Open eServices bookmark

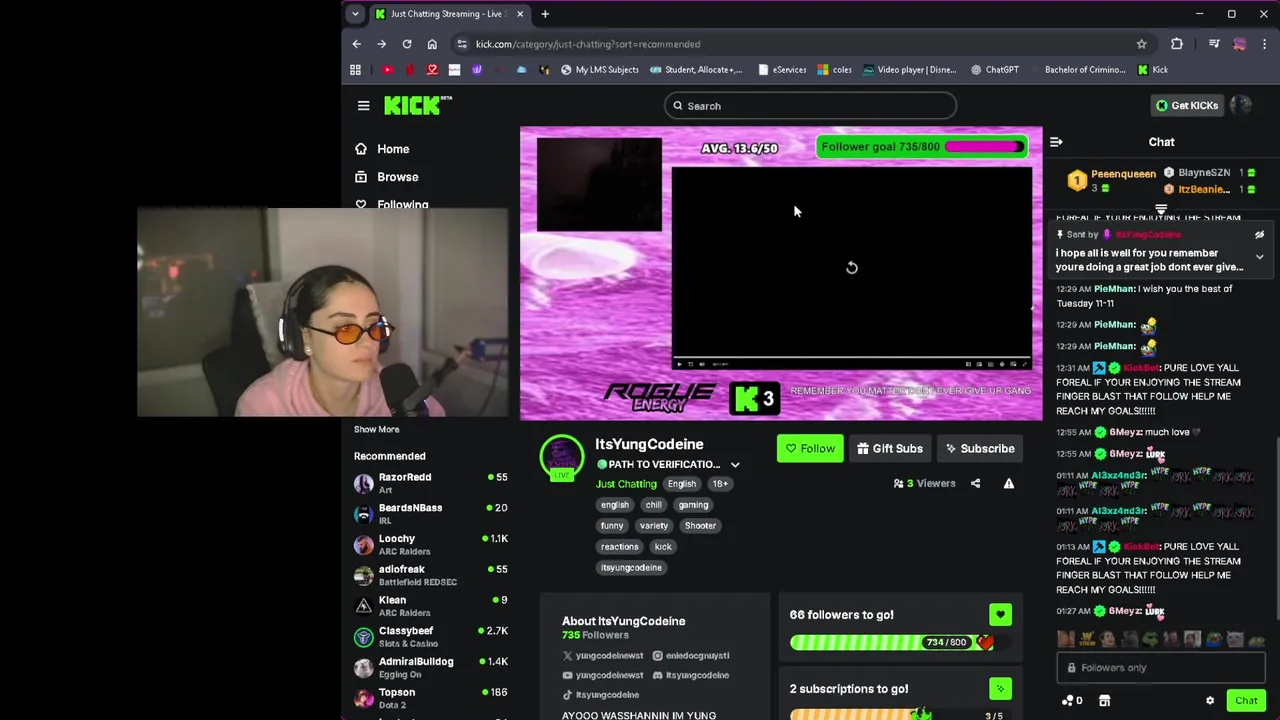coord(782,70)
